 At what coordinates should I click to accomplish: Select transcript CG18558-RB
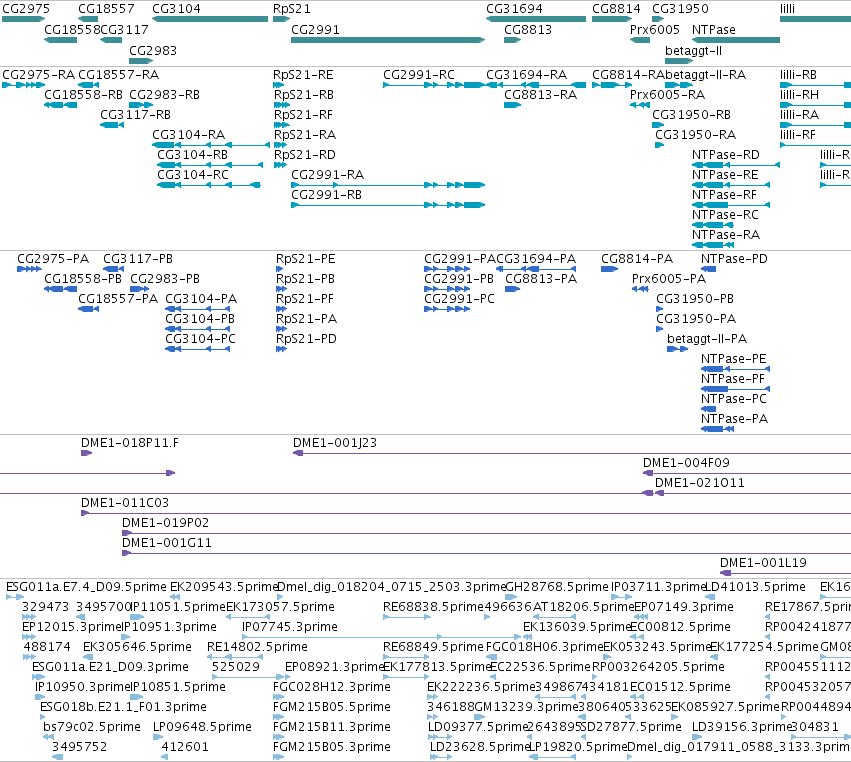(61, 105)
